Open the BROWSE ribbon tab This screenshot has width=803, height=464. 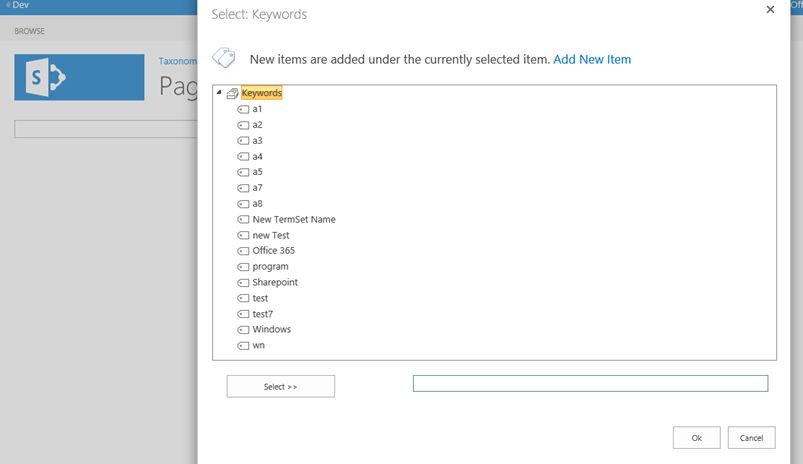(29, 31)
